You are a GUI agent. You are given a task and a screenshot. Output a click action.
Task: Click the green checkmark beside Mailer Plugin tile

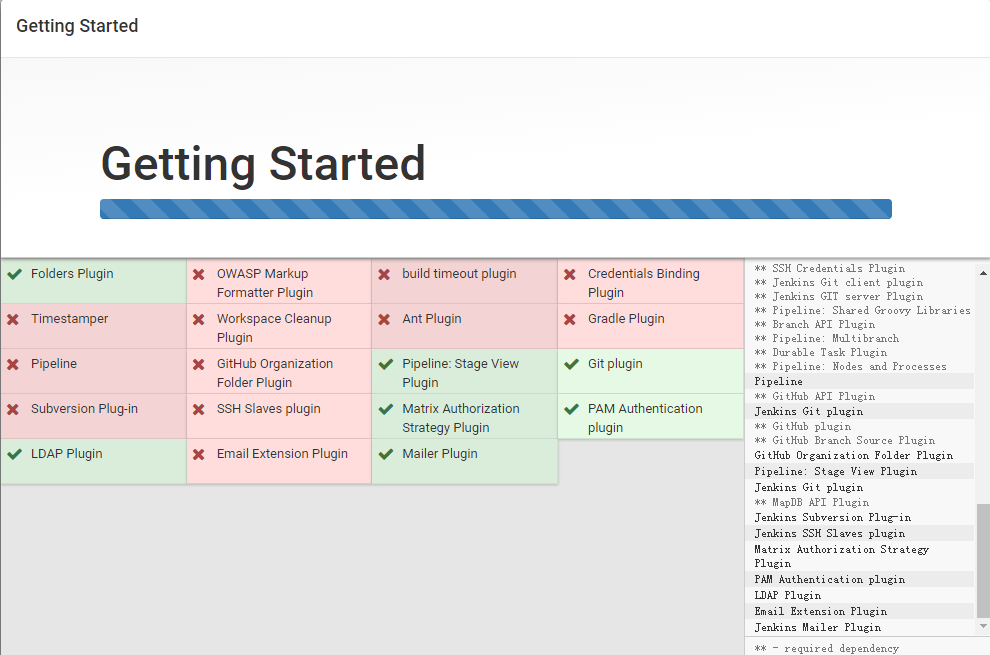[x=386, y=454]
